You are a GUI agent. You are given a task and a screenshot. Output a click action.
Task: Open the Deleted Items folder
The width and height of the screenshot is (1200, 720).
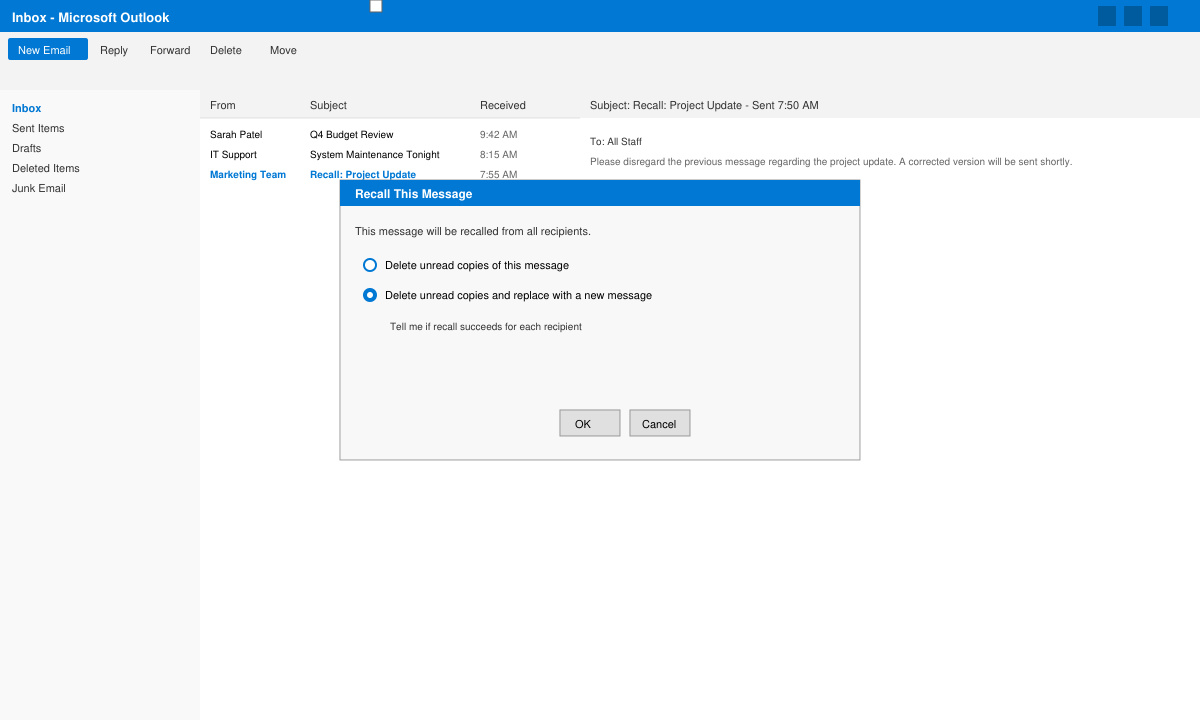(46, 168)
